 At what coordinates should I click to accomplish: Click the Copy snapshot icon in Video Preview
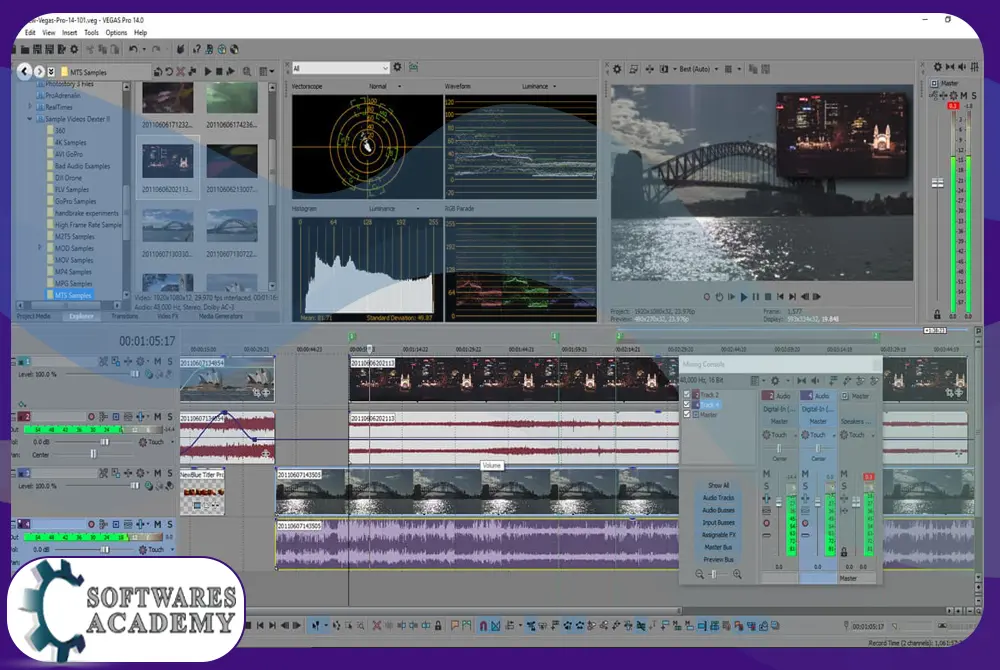(753, 69)
